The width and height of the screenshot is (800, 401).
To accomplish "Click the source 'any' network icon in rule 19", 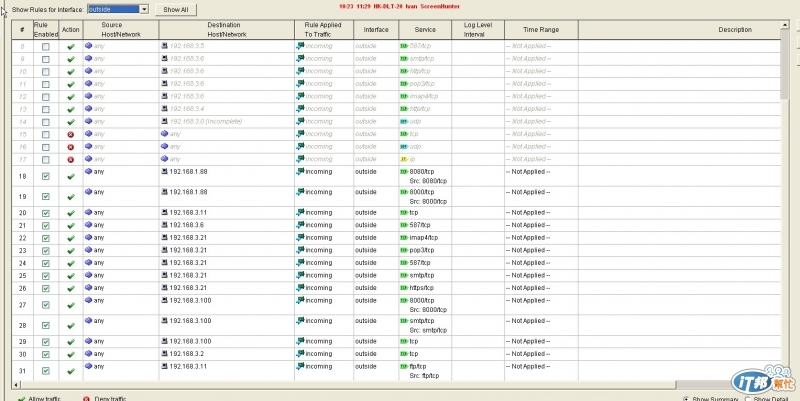I will pos(88,192).
